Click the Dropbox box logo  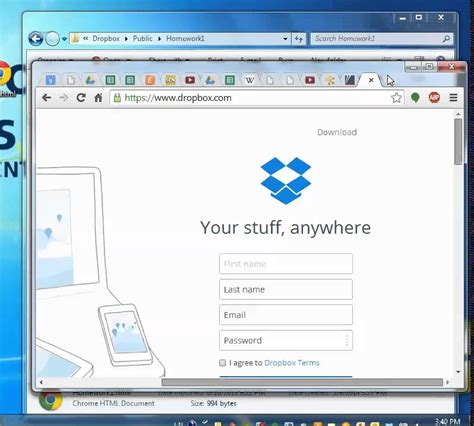pyautogui.click(x=286, y=180)
